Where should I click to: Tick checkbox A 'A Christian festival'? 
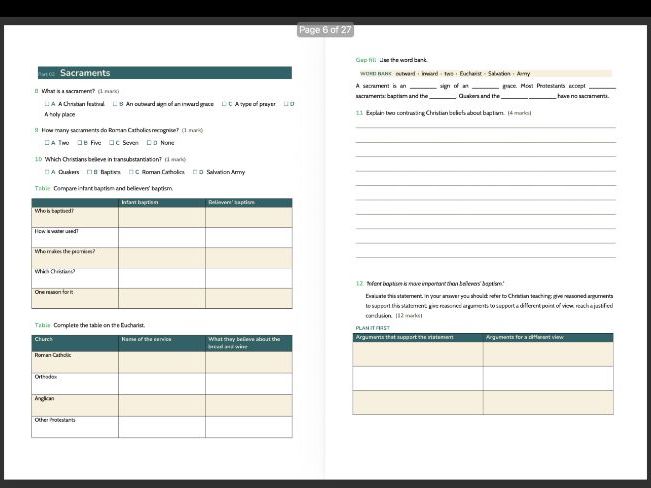pos(46,104)
